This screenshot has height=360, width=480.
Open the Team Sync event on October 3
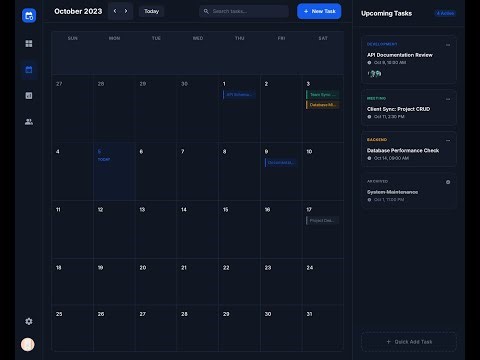(x=323, y=95)
